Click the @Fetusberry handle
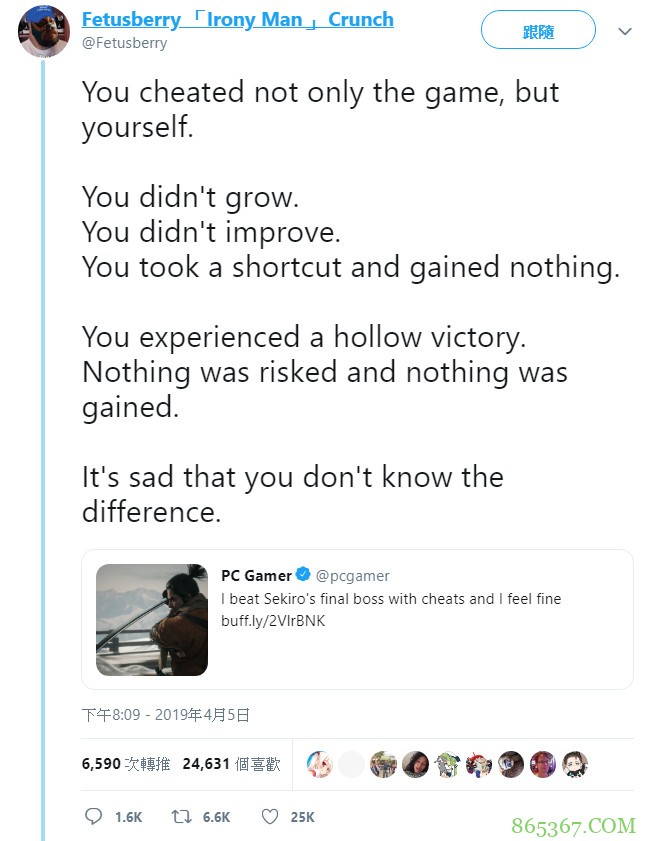 (x=124, y=43)
